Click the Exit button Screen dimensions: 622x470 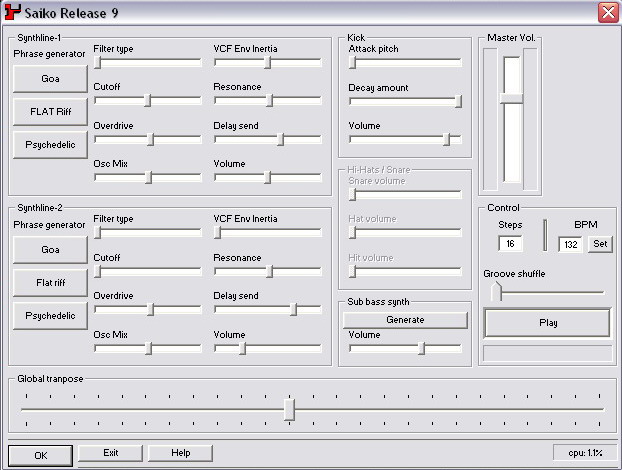(x=110, y=453)
